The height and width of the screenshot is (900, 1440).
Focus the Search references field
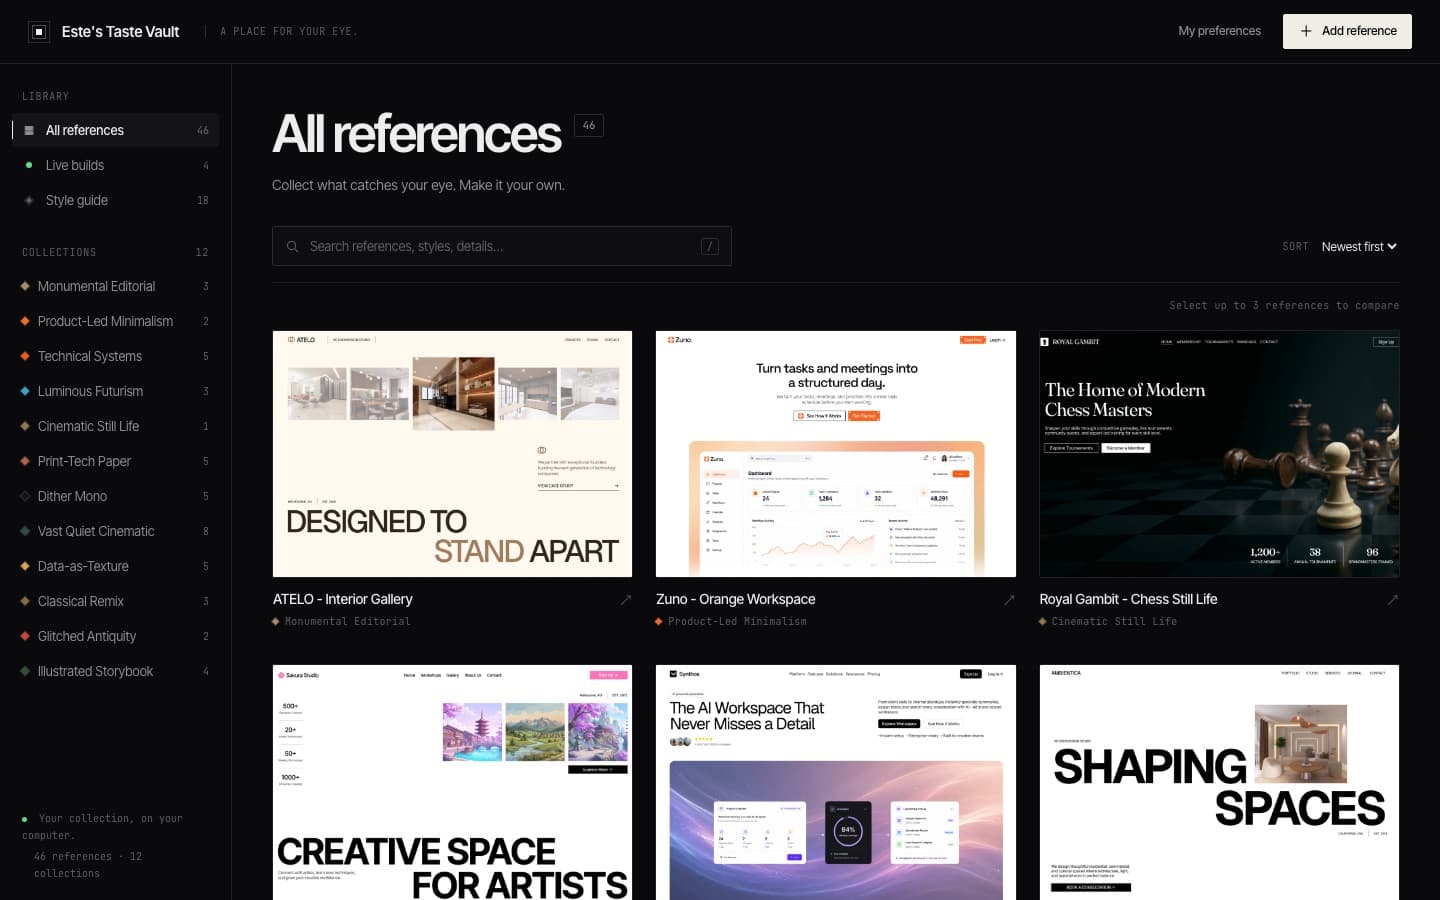coord(502,246)
